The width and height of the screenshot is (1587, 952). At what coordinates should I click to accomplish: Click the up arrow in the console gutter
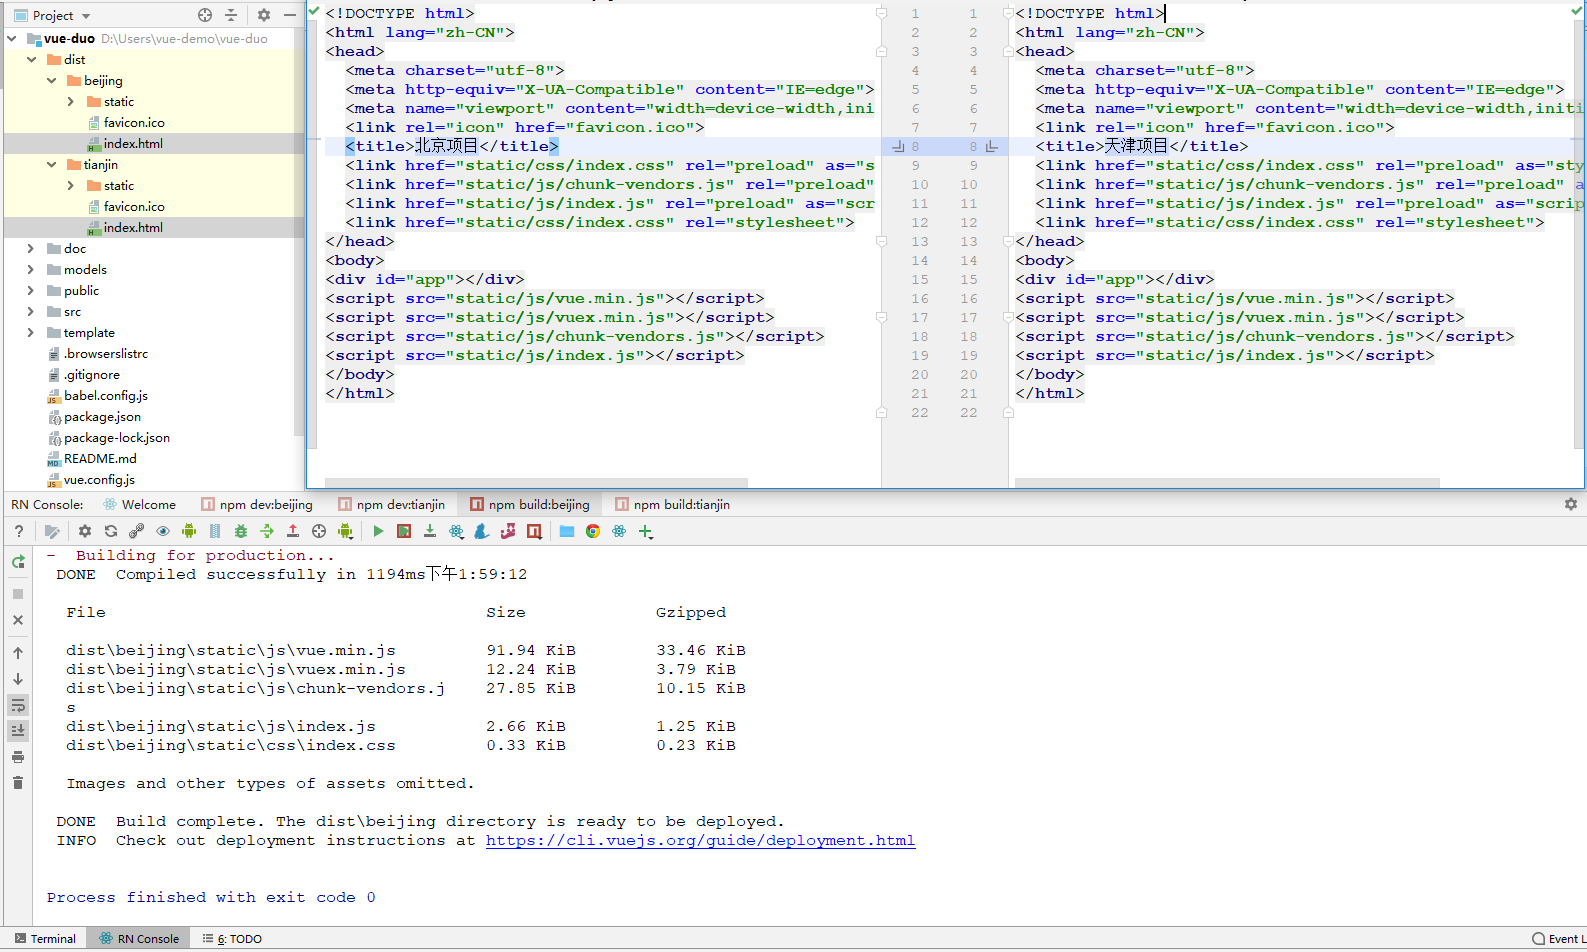18,653
